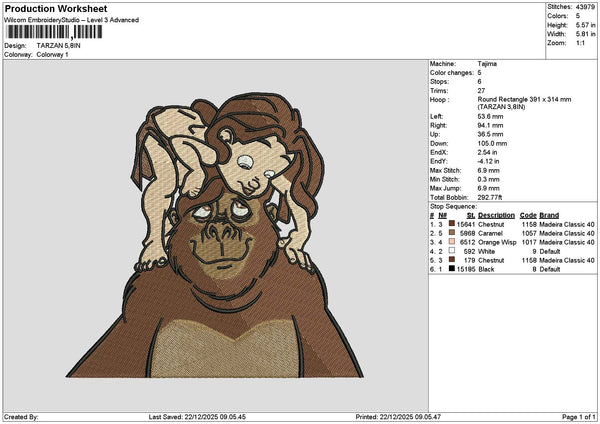The width and height of the screenshot is (600, 424).
Task: Select the Trims value '27'
Action: pyautogui.click(x=481, y=91)
